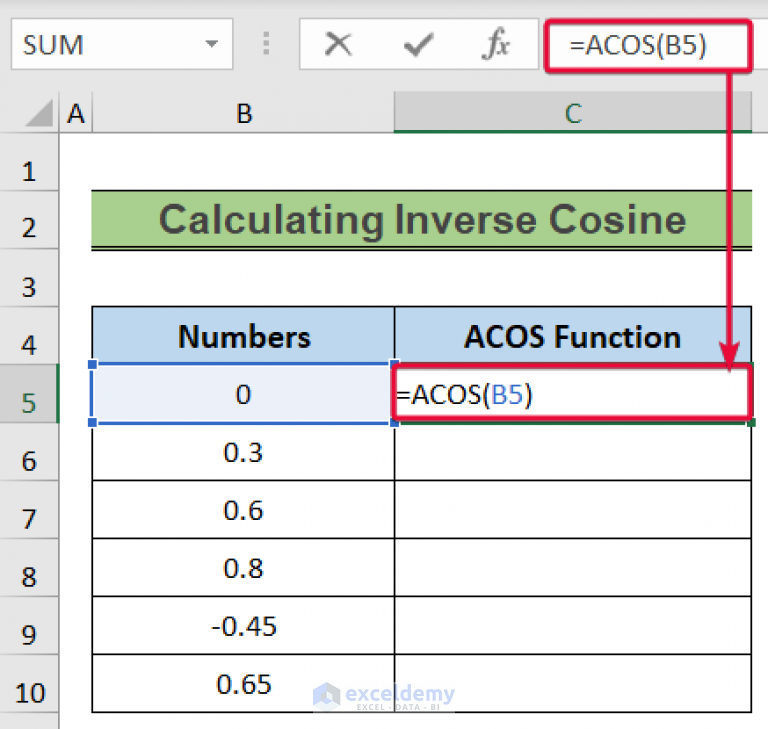The width and height of the screenshot is (768, 729).
Task: Select row 3 header
Action: (x=29, y=278)
